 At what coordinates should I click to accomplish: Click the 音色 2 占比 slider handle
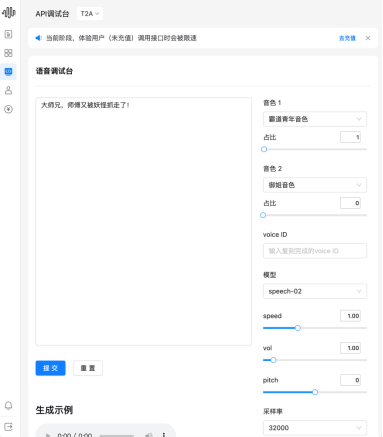tap(263, 215)
